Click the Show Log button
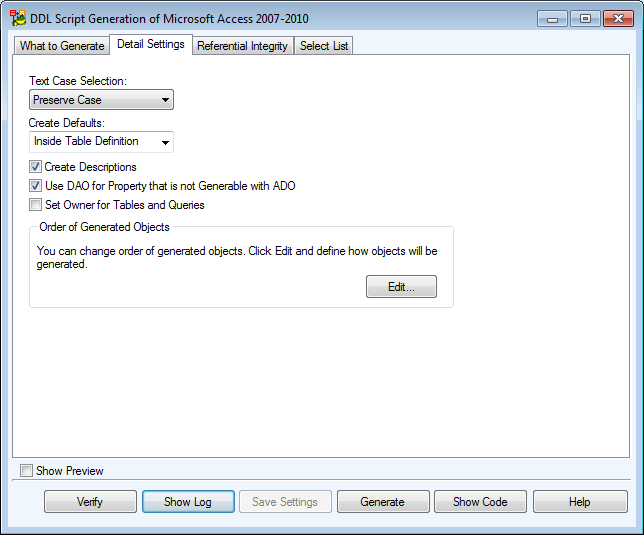The image size is (644, 535). pyautogui.click(x=188, y=502)
